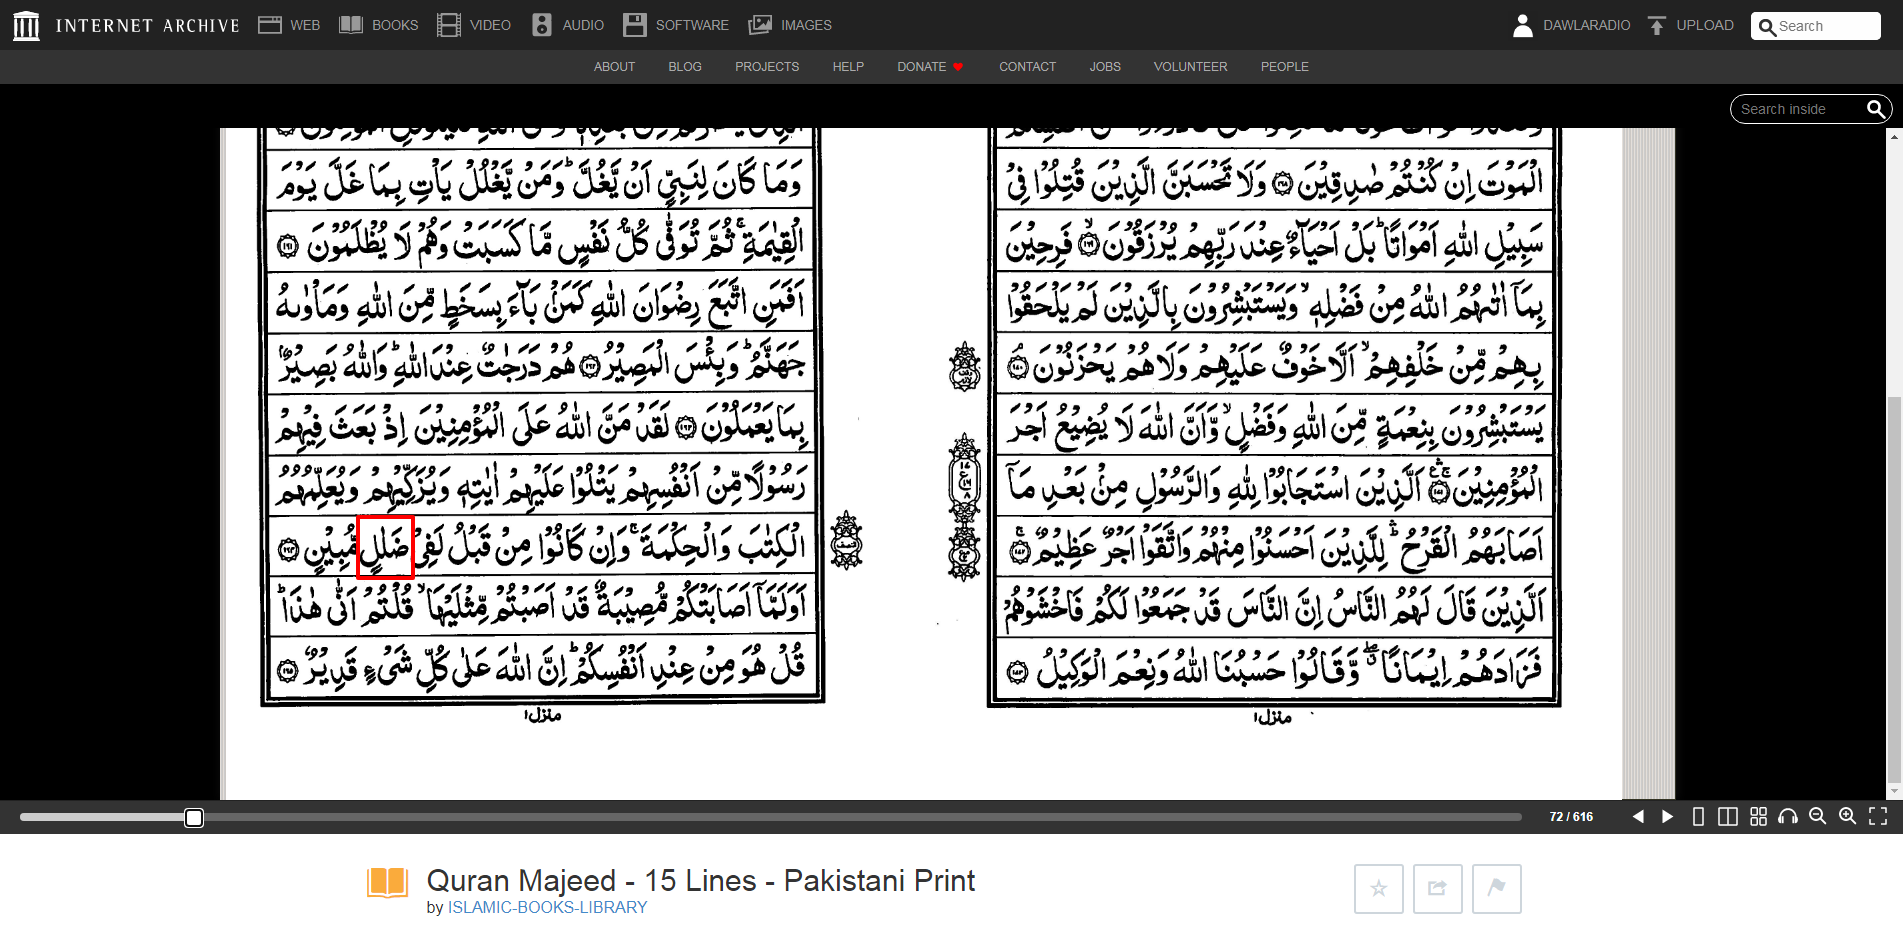Click the open book icon by title
The image size is (1903, 937).
point(388,883)
